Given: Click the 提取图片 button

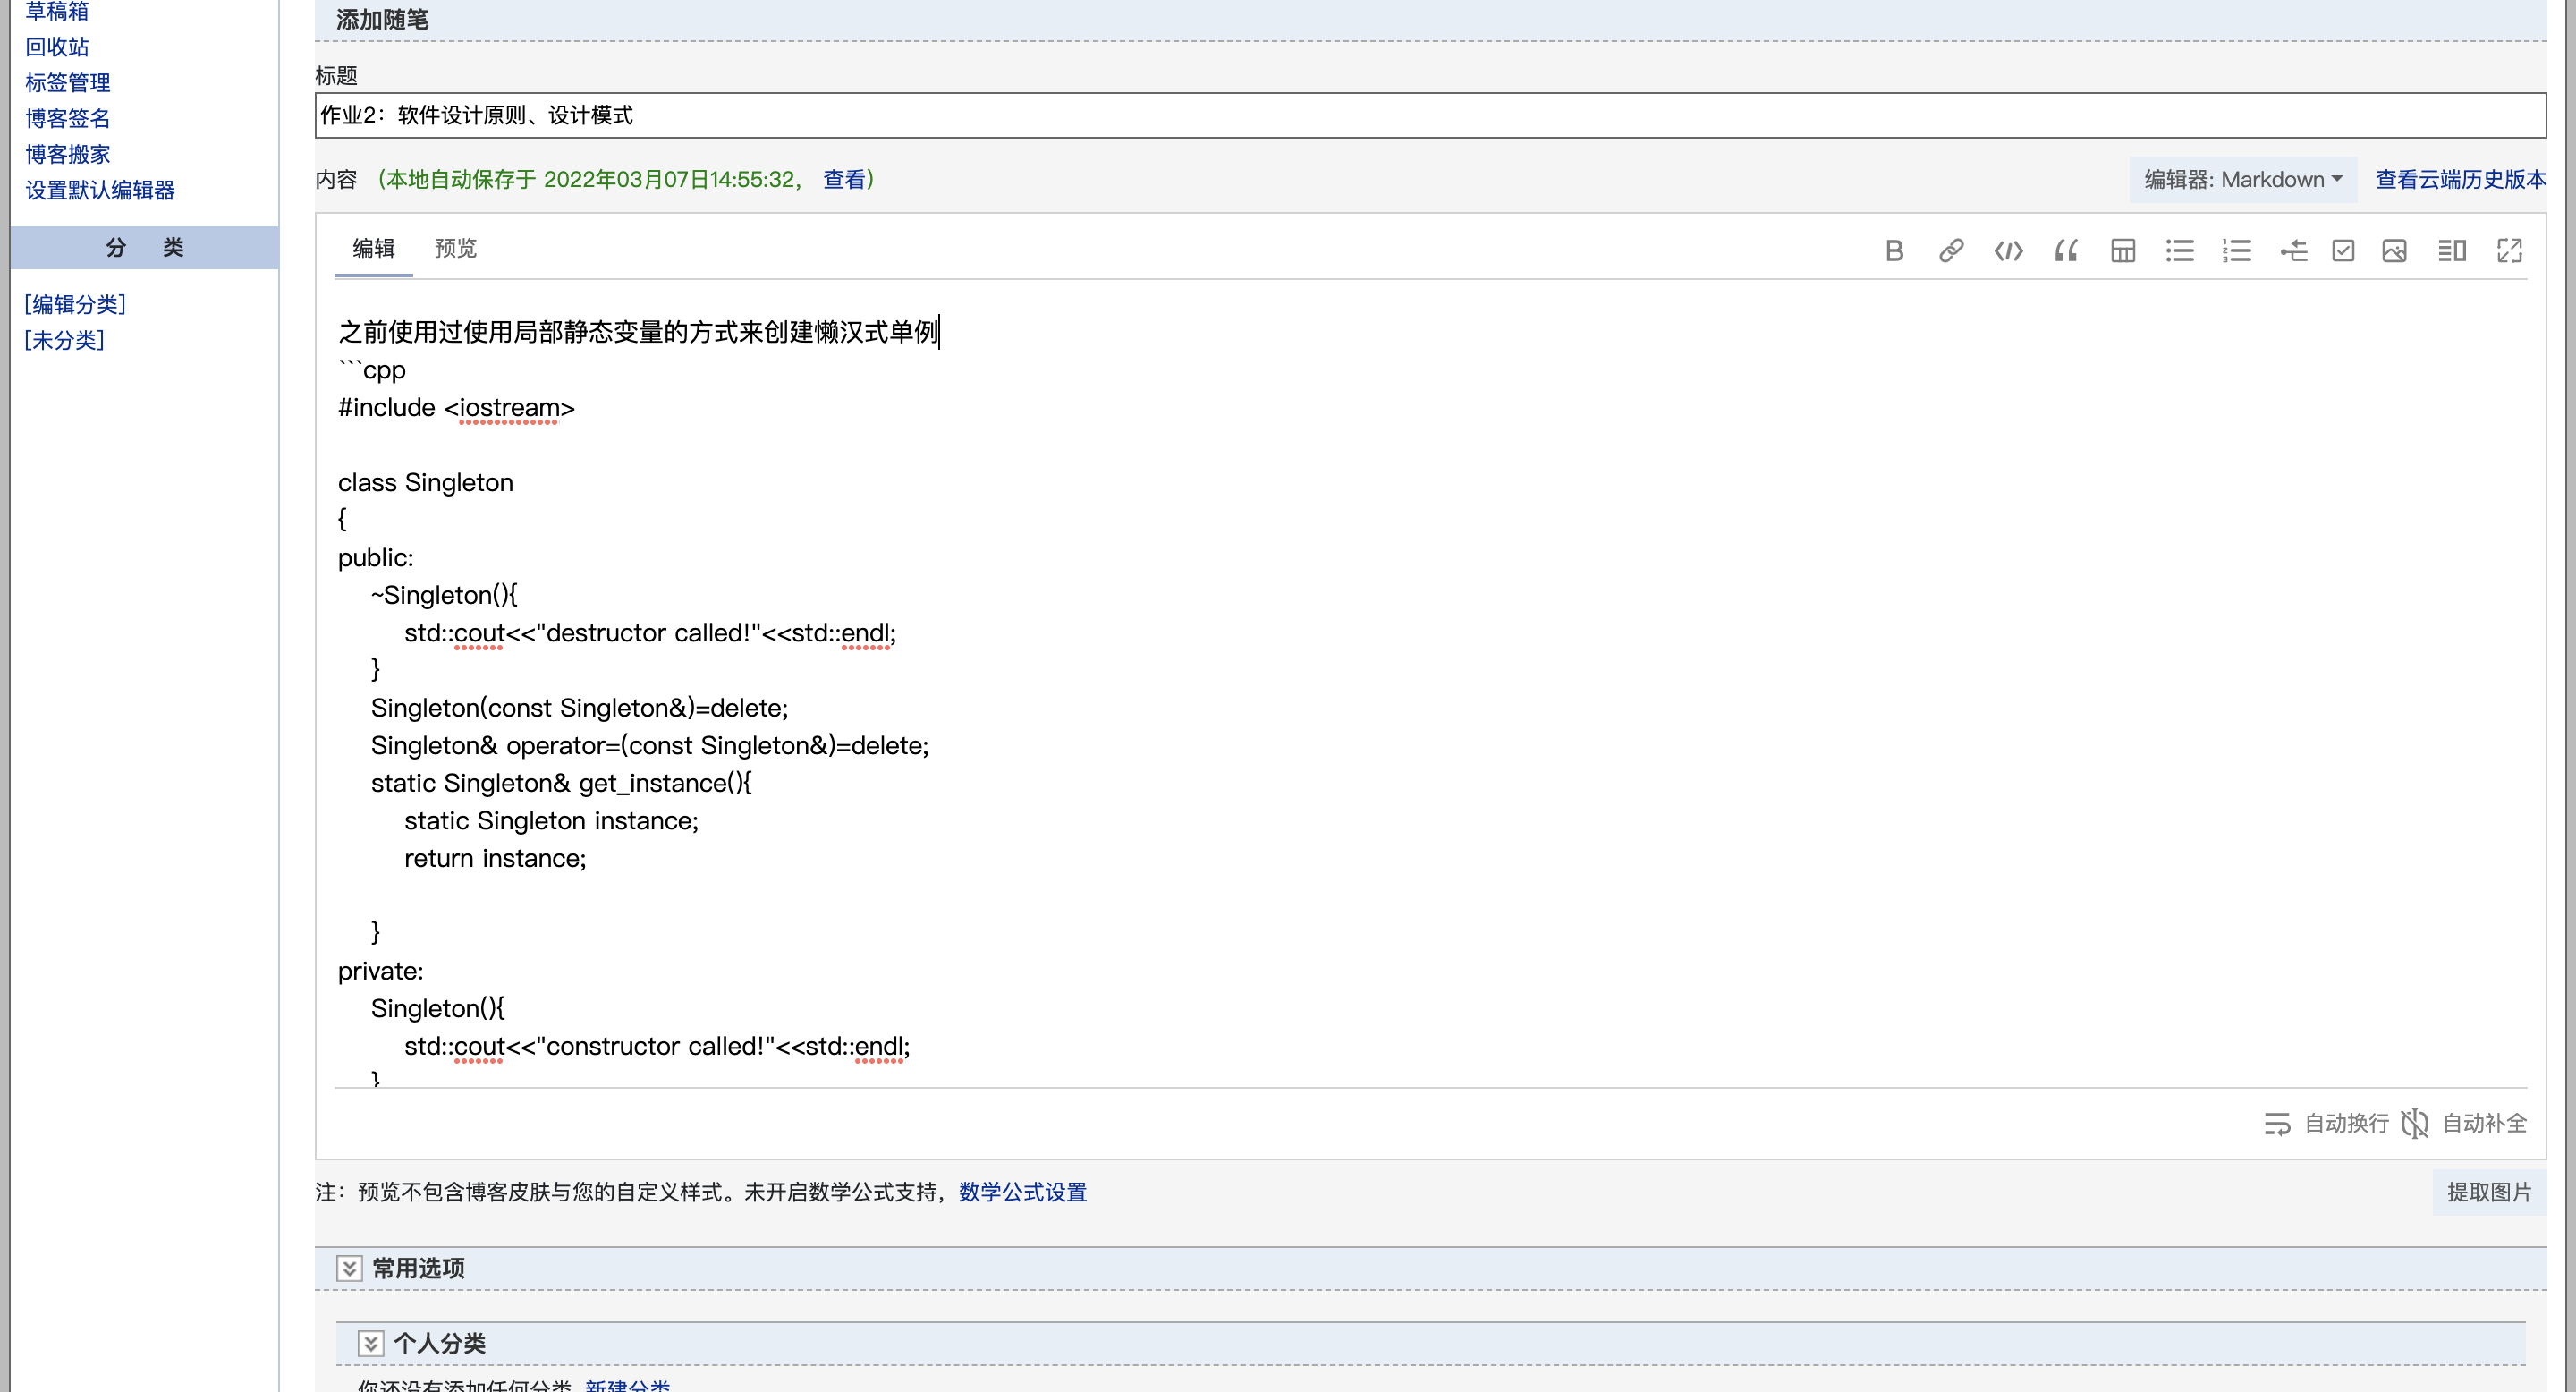Looking at the screenshot, I should (x=2488, y=1191).
